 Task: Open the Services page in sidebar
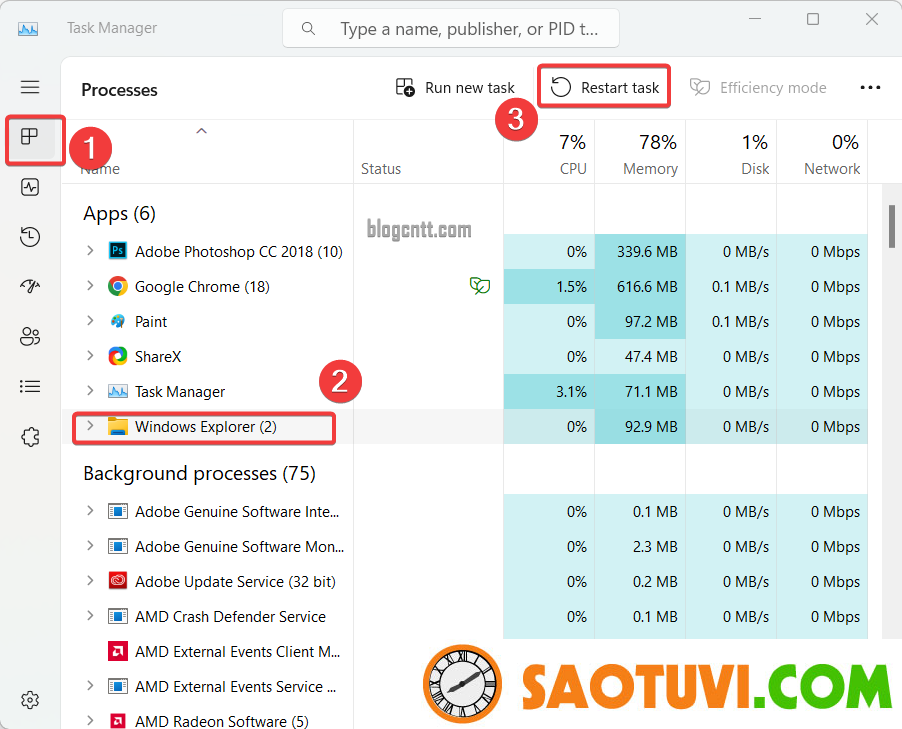(x=30, y=437)
